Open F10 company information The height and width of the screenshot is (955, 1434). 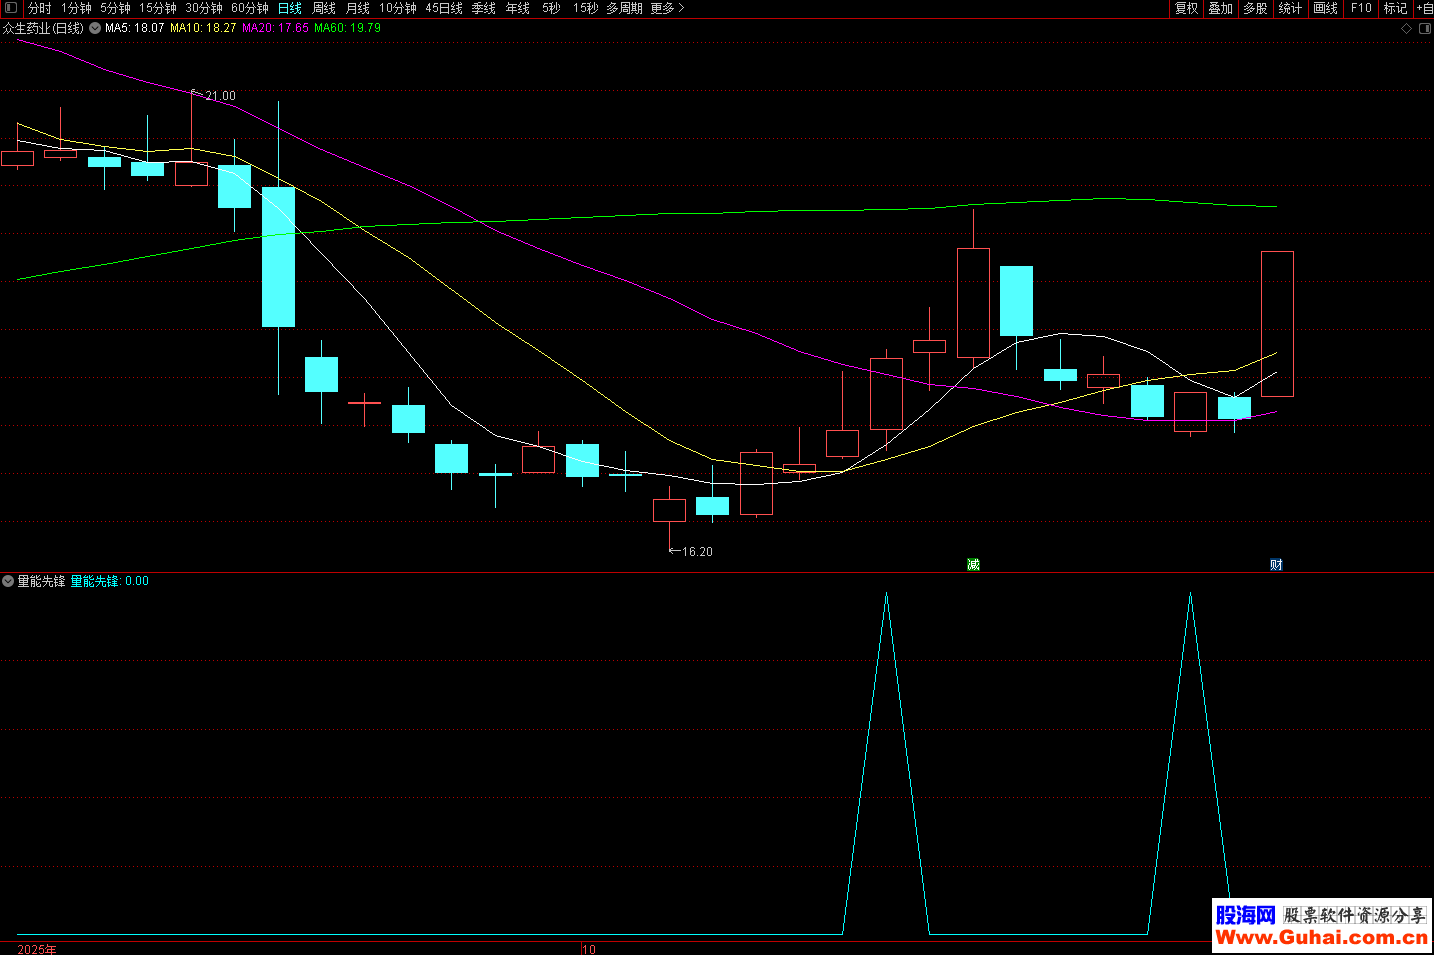pos(1361,8)
